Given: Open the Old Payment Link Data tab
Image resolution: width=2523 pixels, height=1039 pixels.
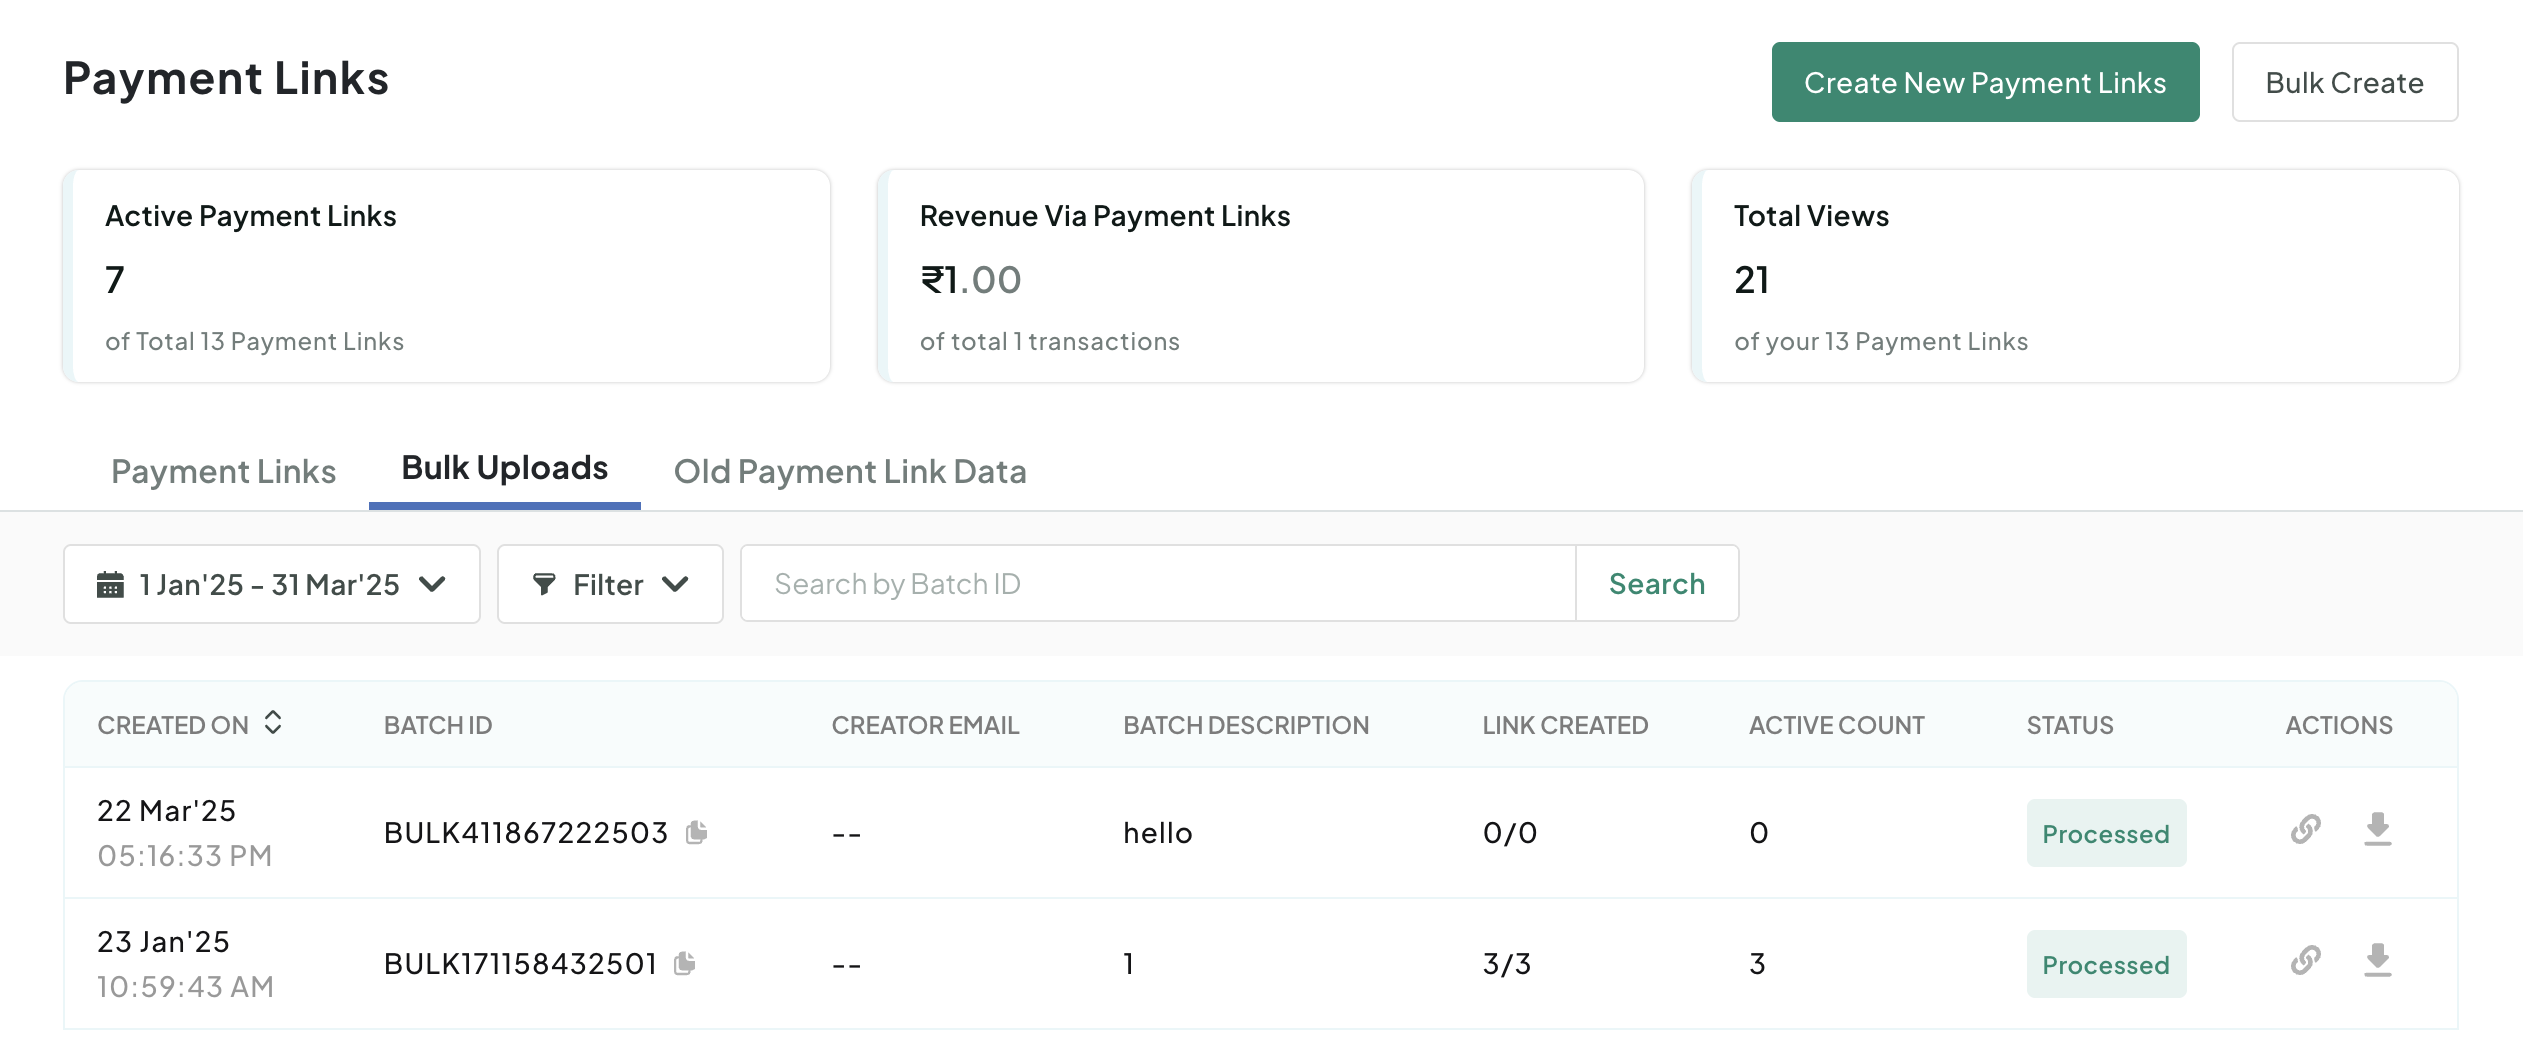Looking at the screenshot, I should 850,471.
